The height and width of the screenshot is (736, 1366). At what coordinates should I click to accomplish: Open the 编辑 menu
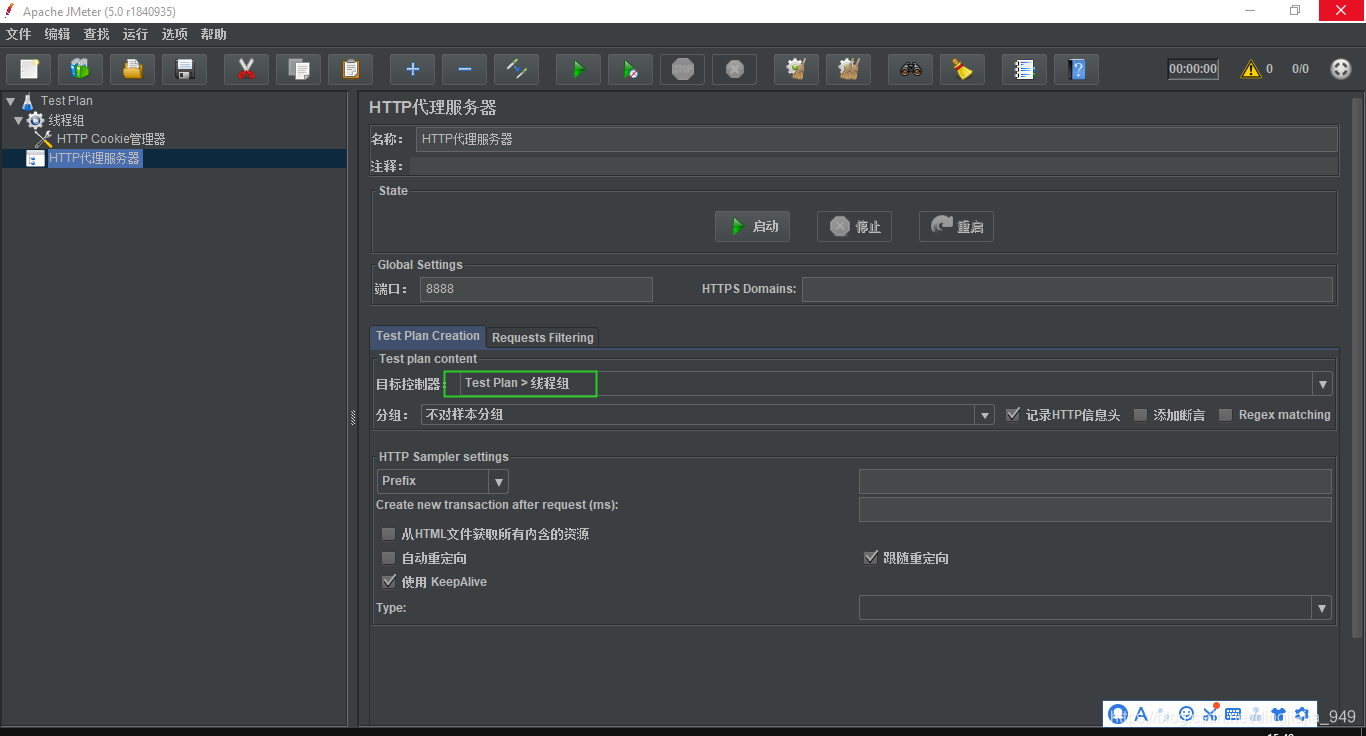pos(58,34)
